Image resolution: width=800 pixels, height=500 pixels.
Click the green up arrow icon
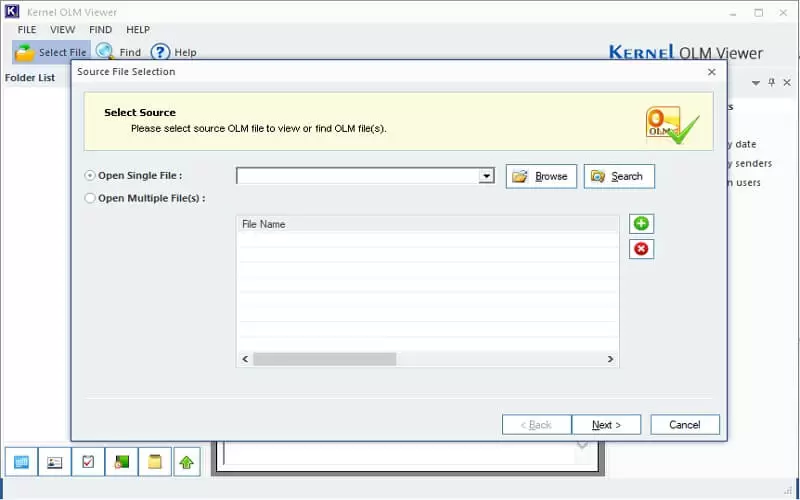tap(187, 462)
